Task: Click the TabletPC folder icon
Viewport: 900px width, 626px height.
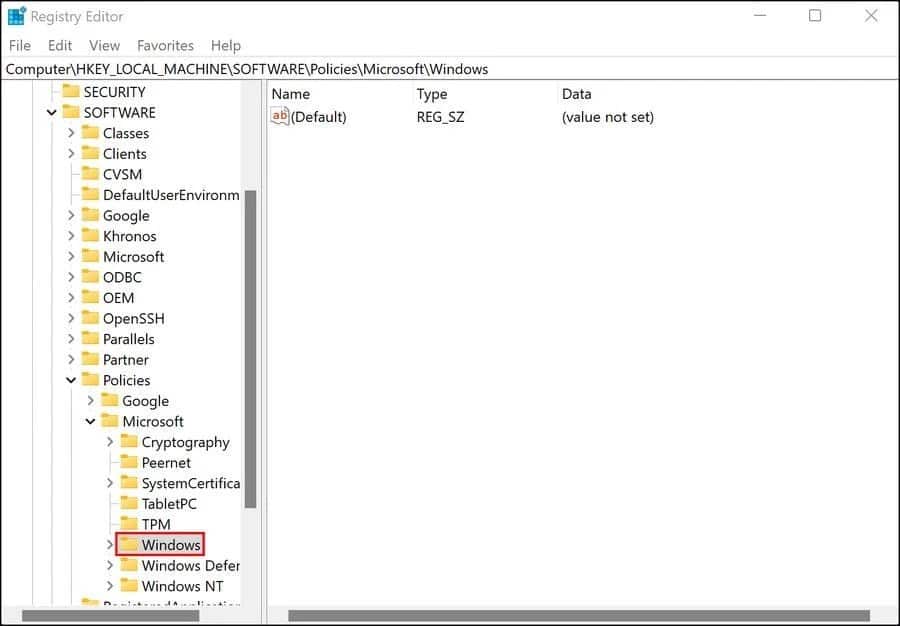Action: click(x=131, y=503)
